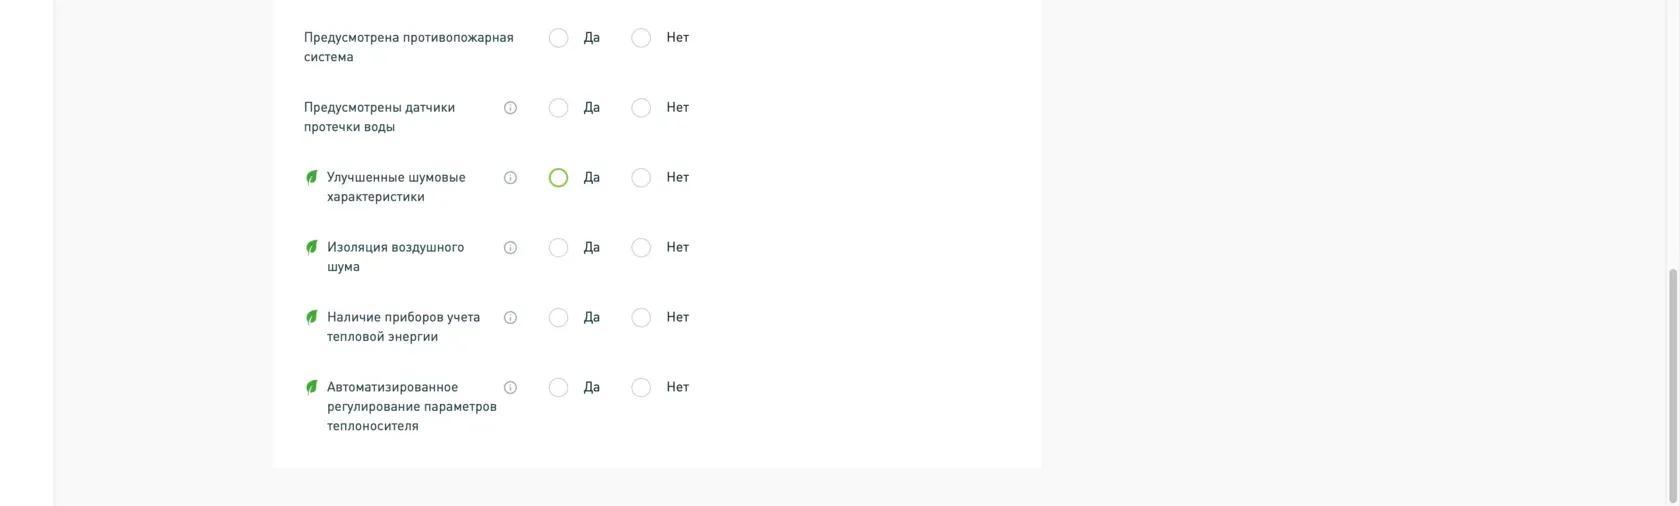Click leaf icon beside Наличие приборов учета
The height and width of the screenshot is (506, 1680).
point(312,317)
